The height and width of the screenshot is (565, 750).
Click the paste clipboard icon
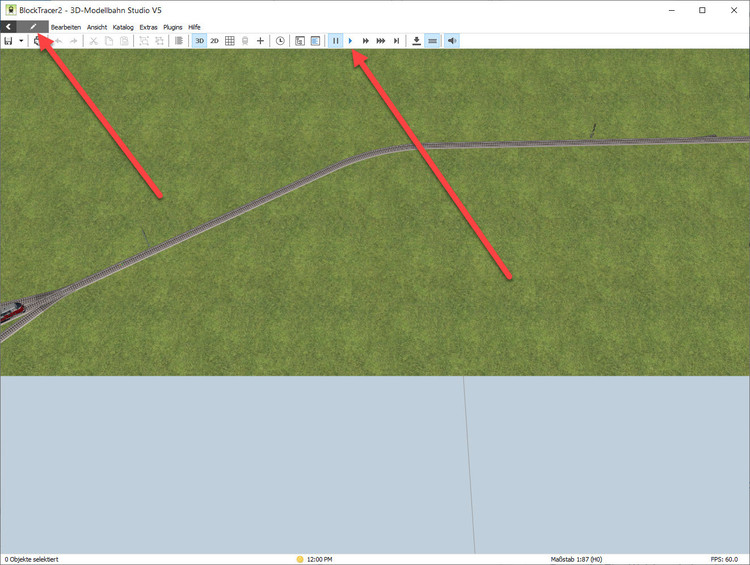pyautogui.click(x=124, y=41)
